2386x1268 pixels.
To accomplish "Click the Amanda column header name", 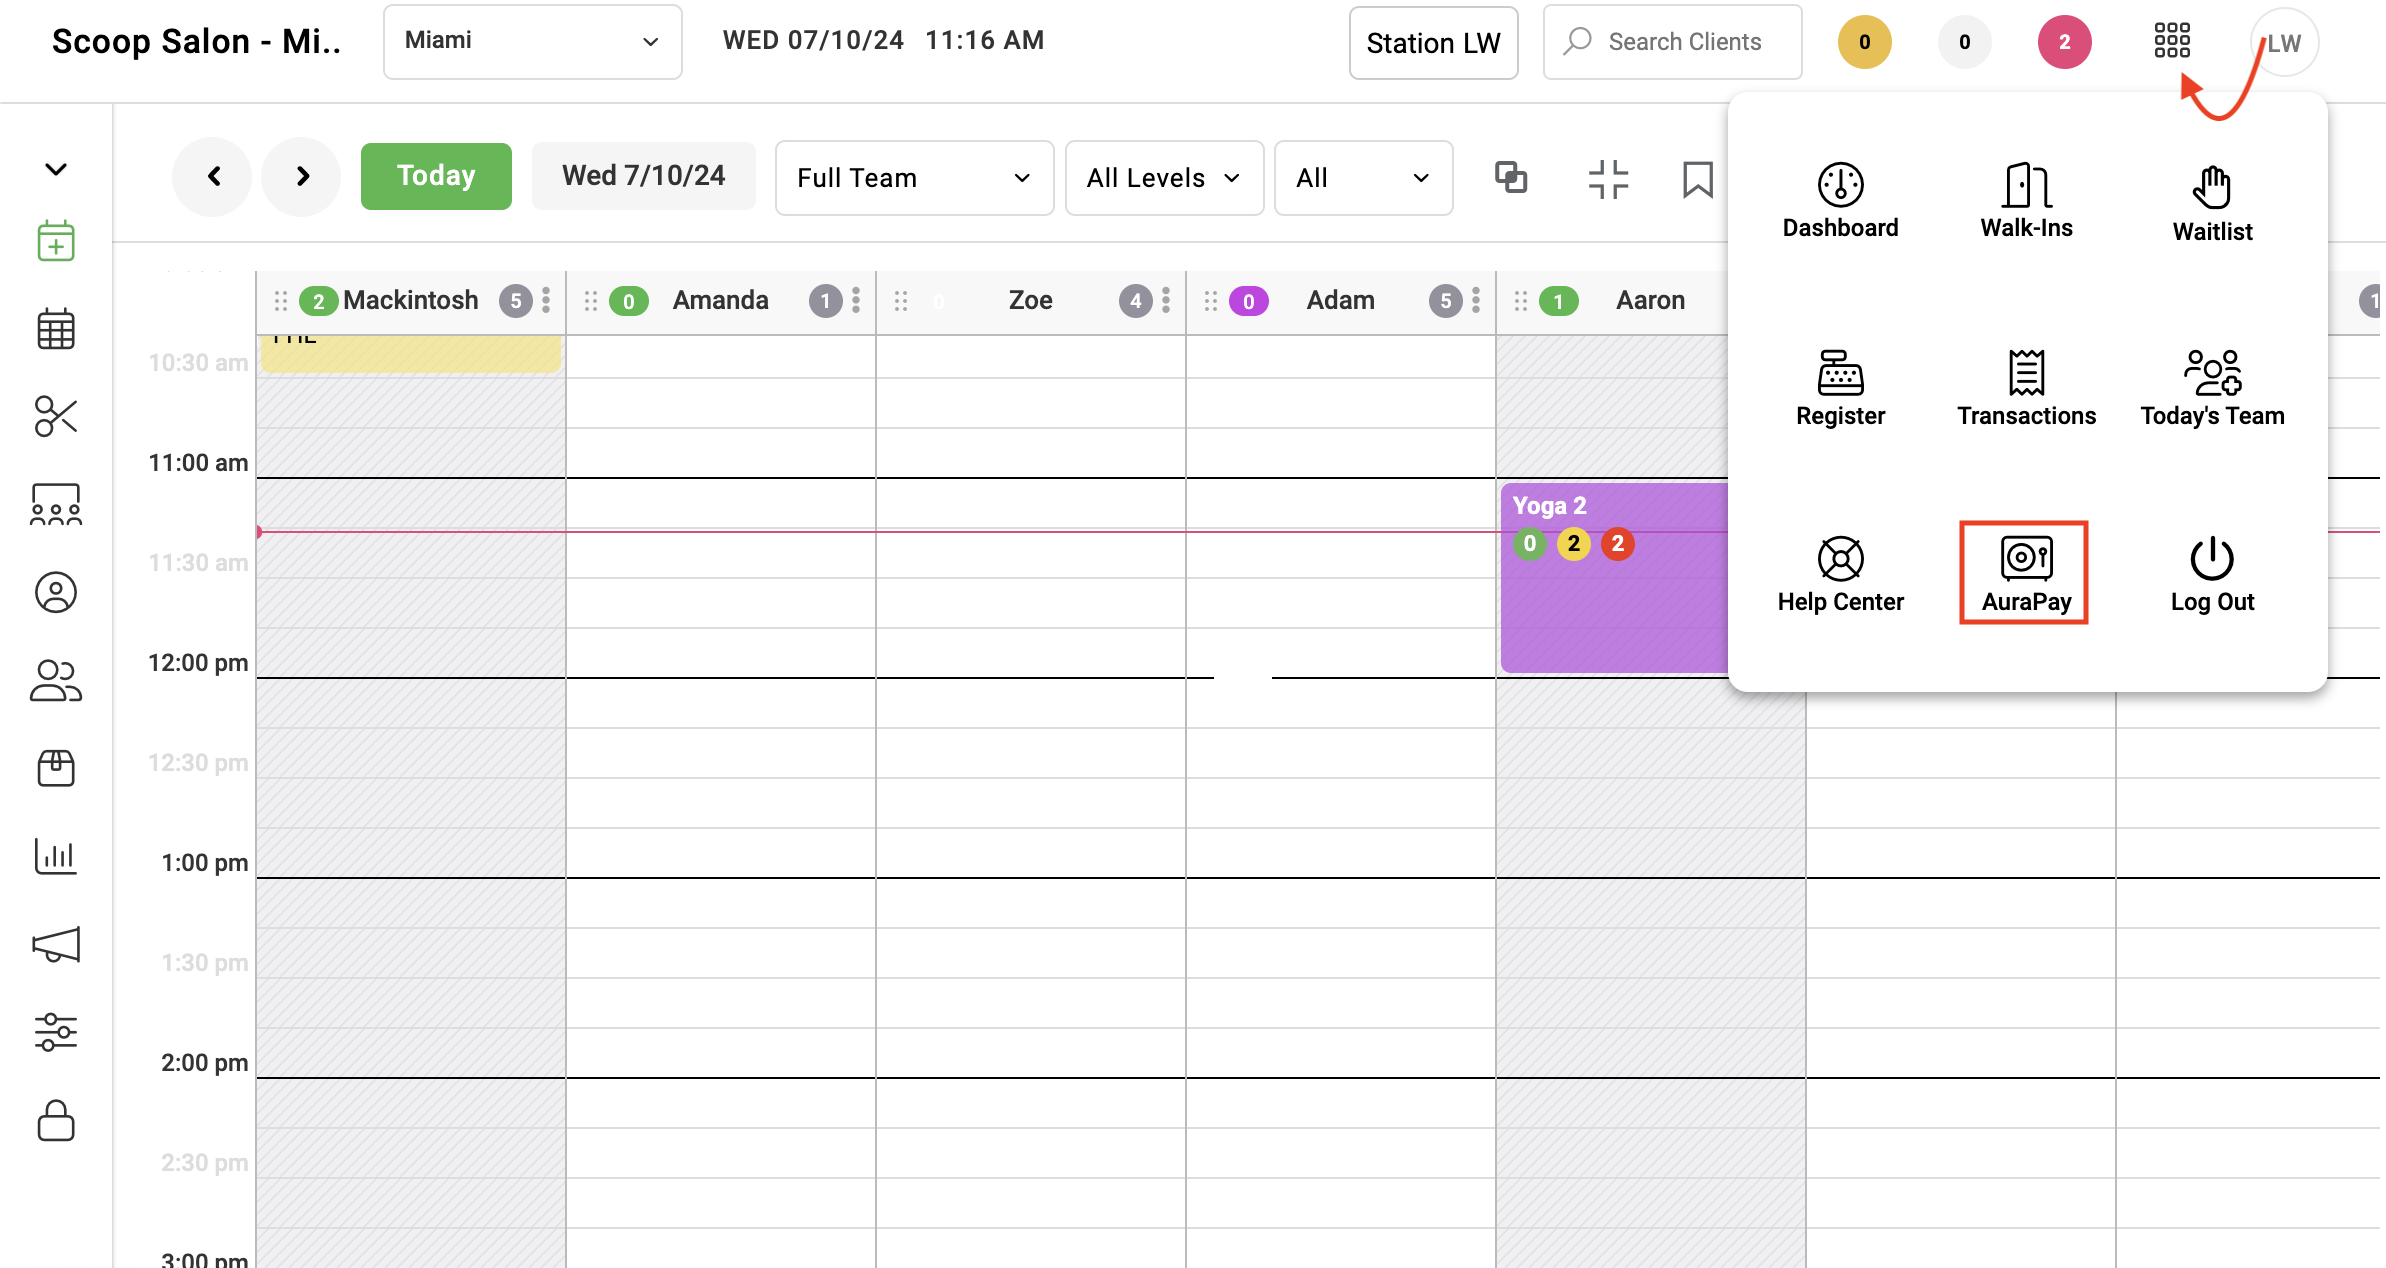I will tap(720, 300).
